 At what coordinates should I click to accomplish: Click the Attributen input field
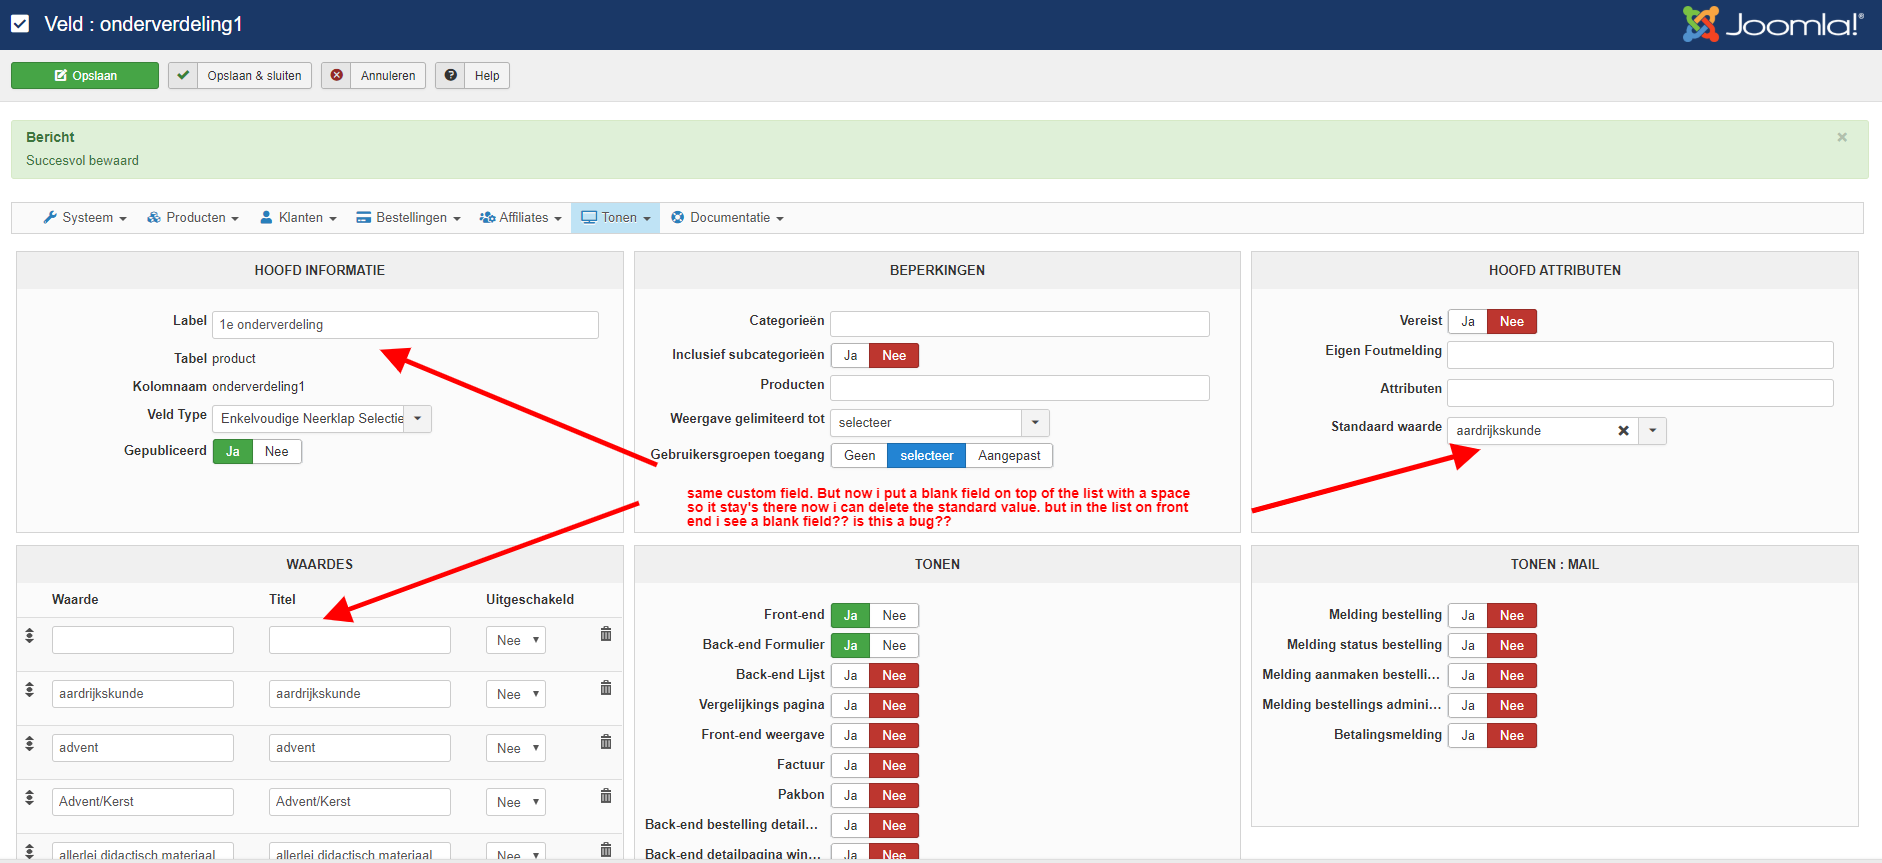[x=1640, y=393]
